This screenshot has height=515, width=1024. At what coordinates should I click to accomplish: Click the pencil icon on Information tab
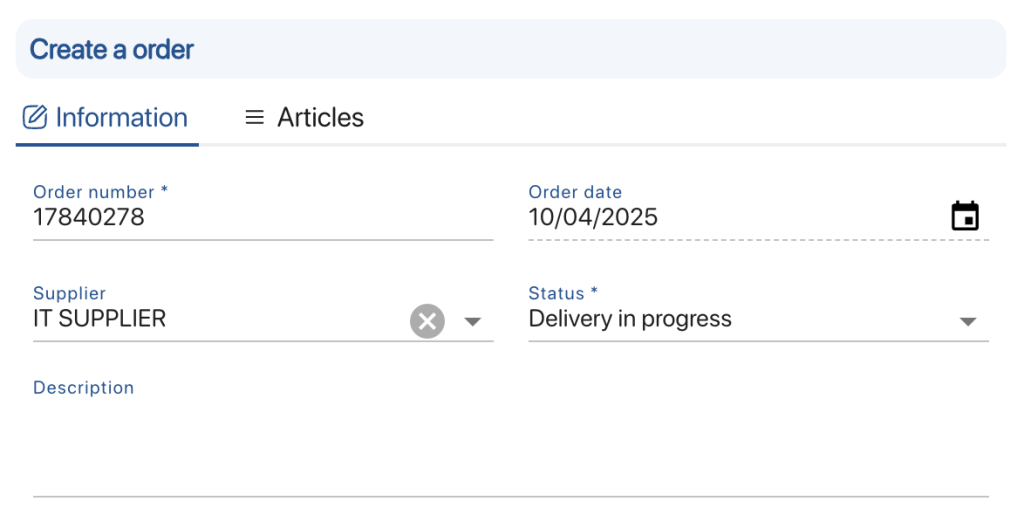coord(35,117)
